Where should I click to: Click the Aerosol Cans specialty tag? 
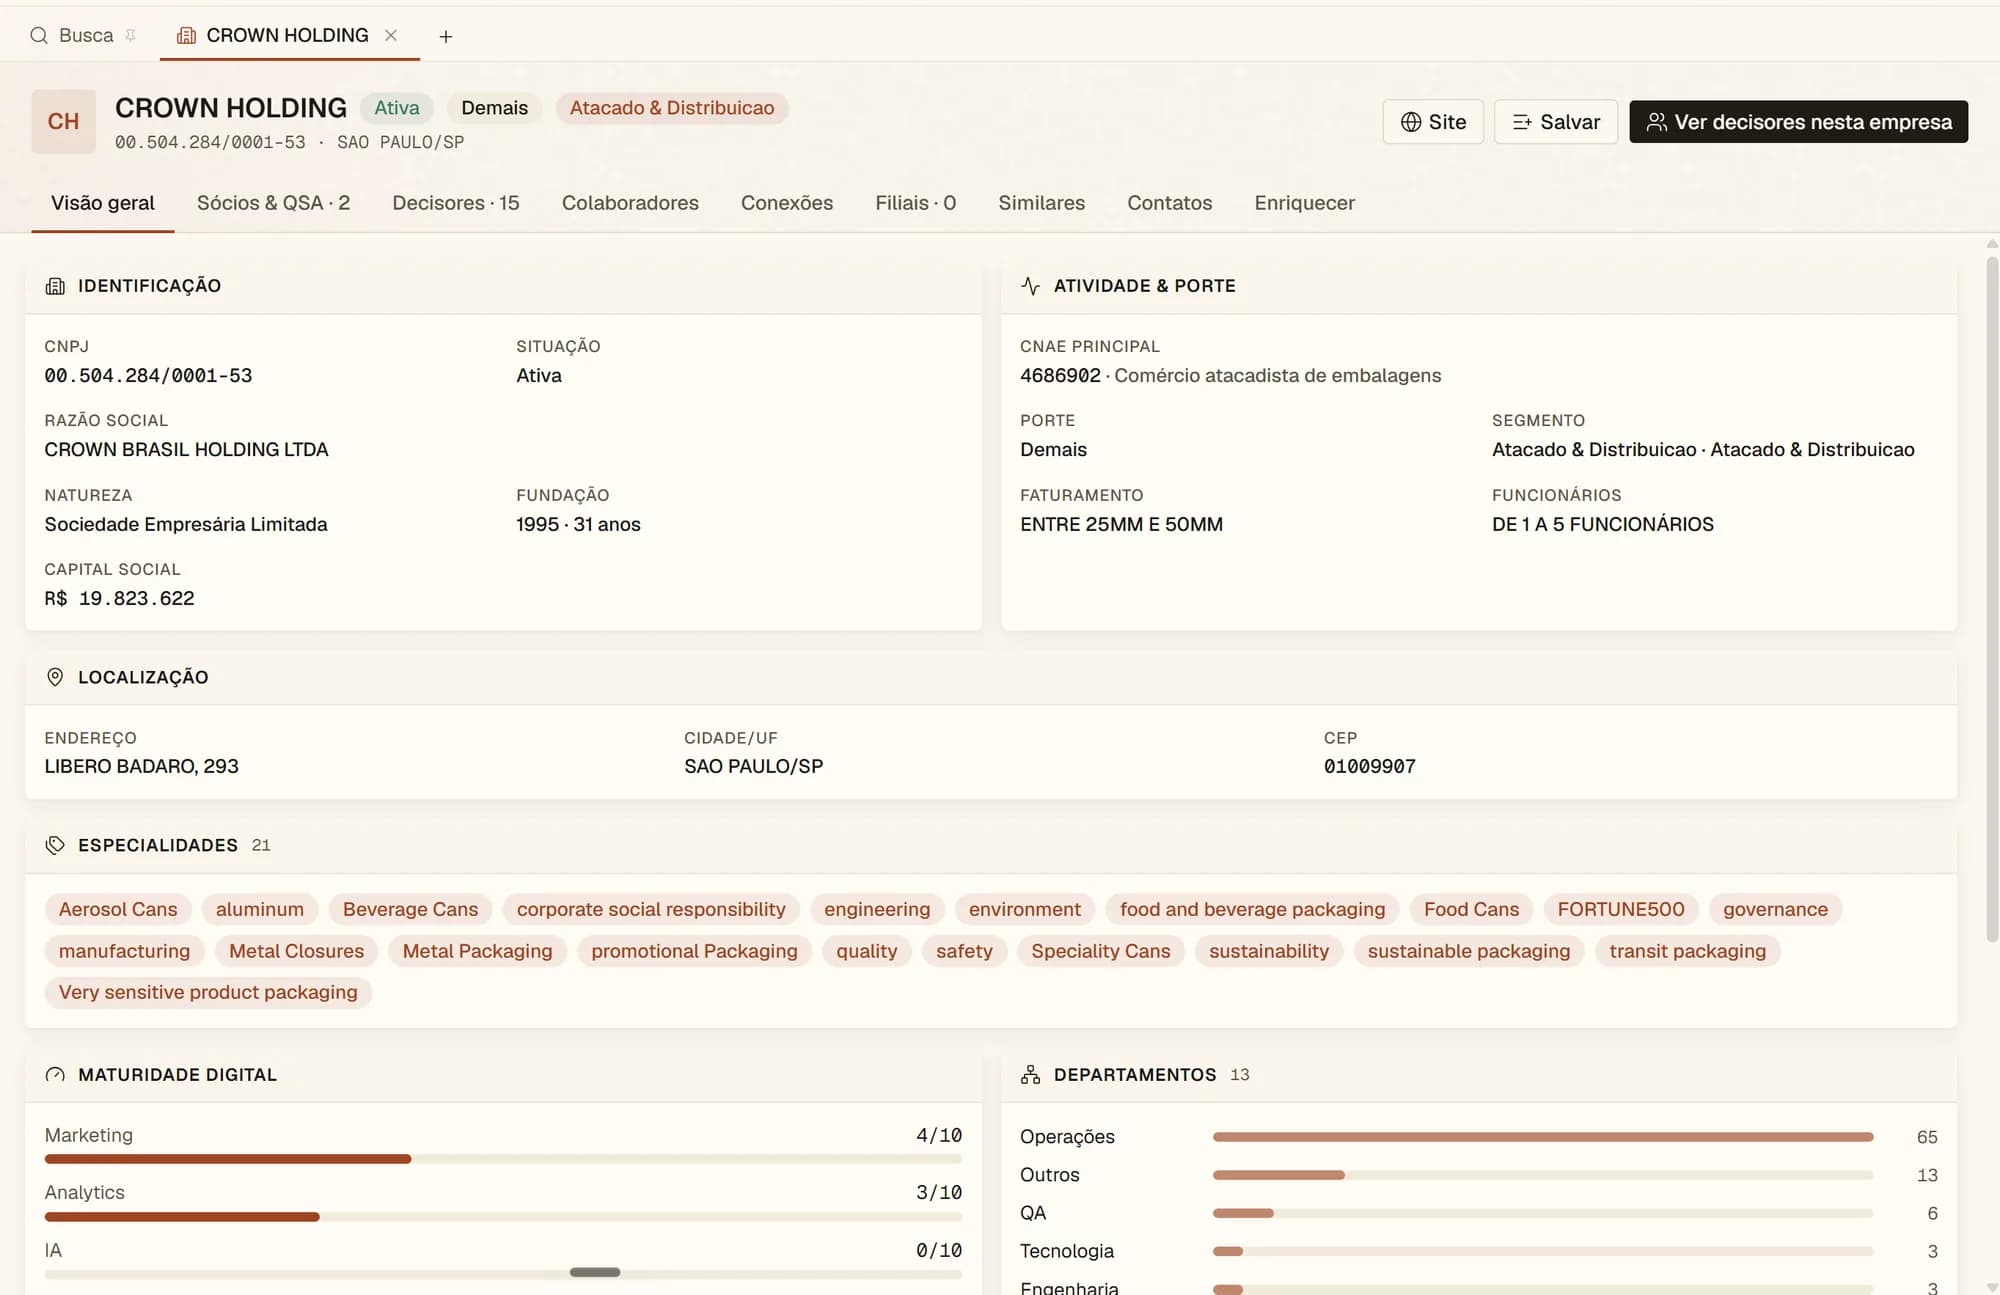118,909
